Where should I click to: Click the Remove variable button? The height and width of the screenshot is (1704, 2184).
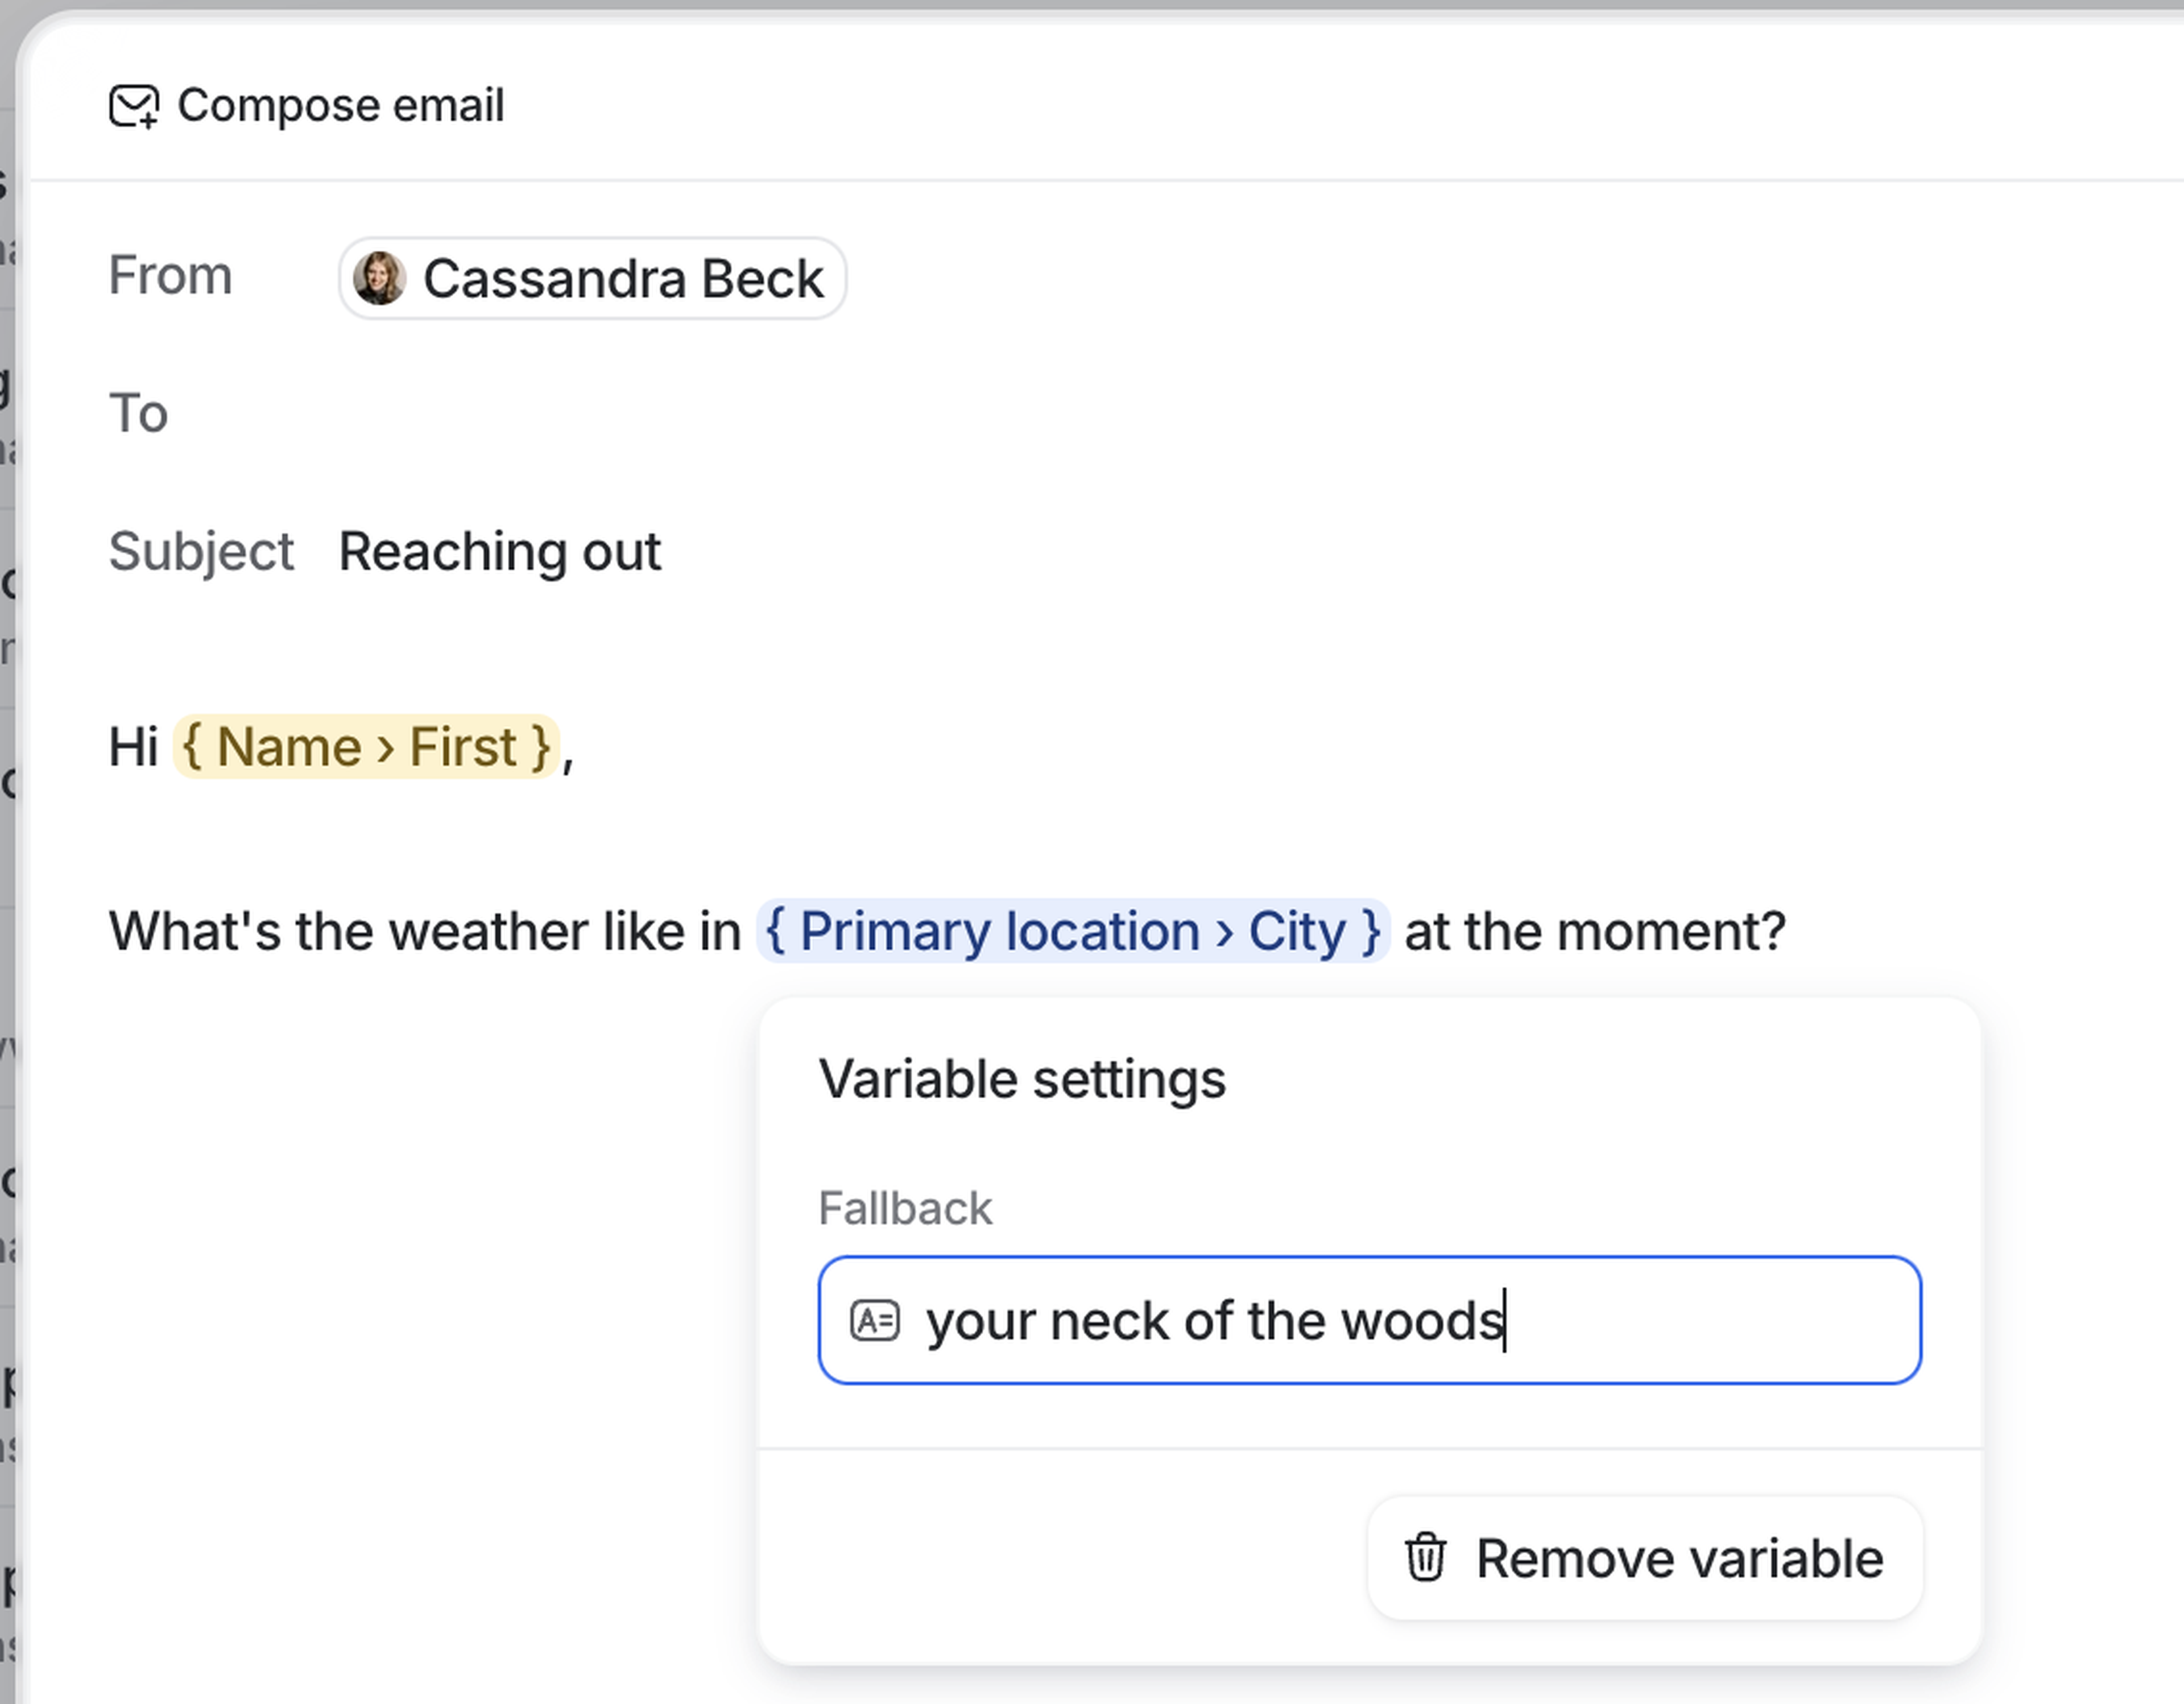(x=1644, y=1559)
